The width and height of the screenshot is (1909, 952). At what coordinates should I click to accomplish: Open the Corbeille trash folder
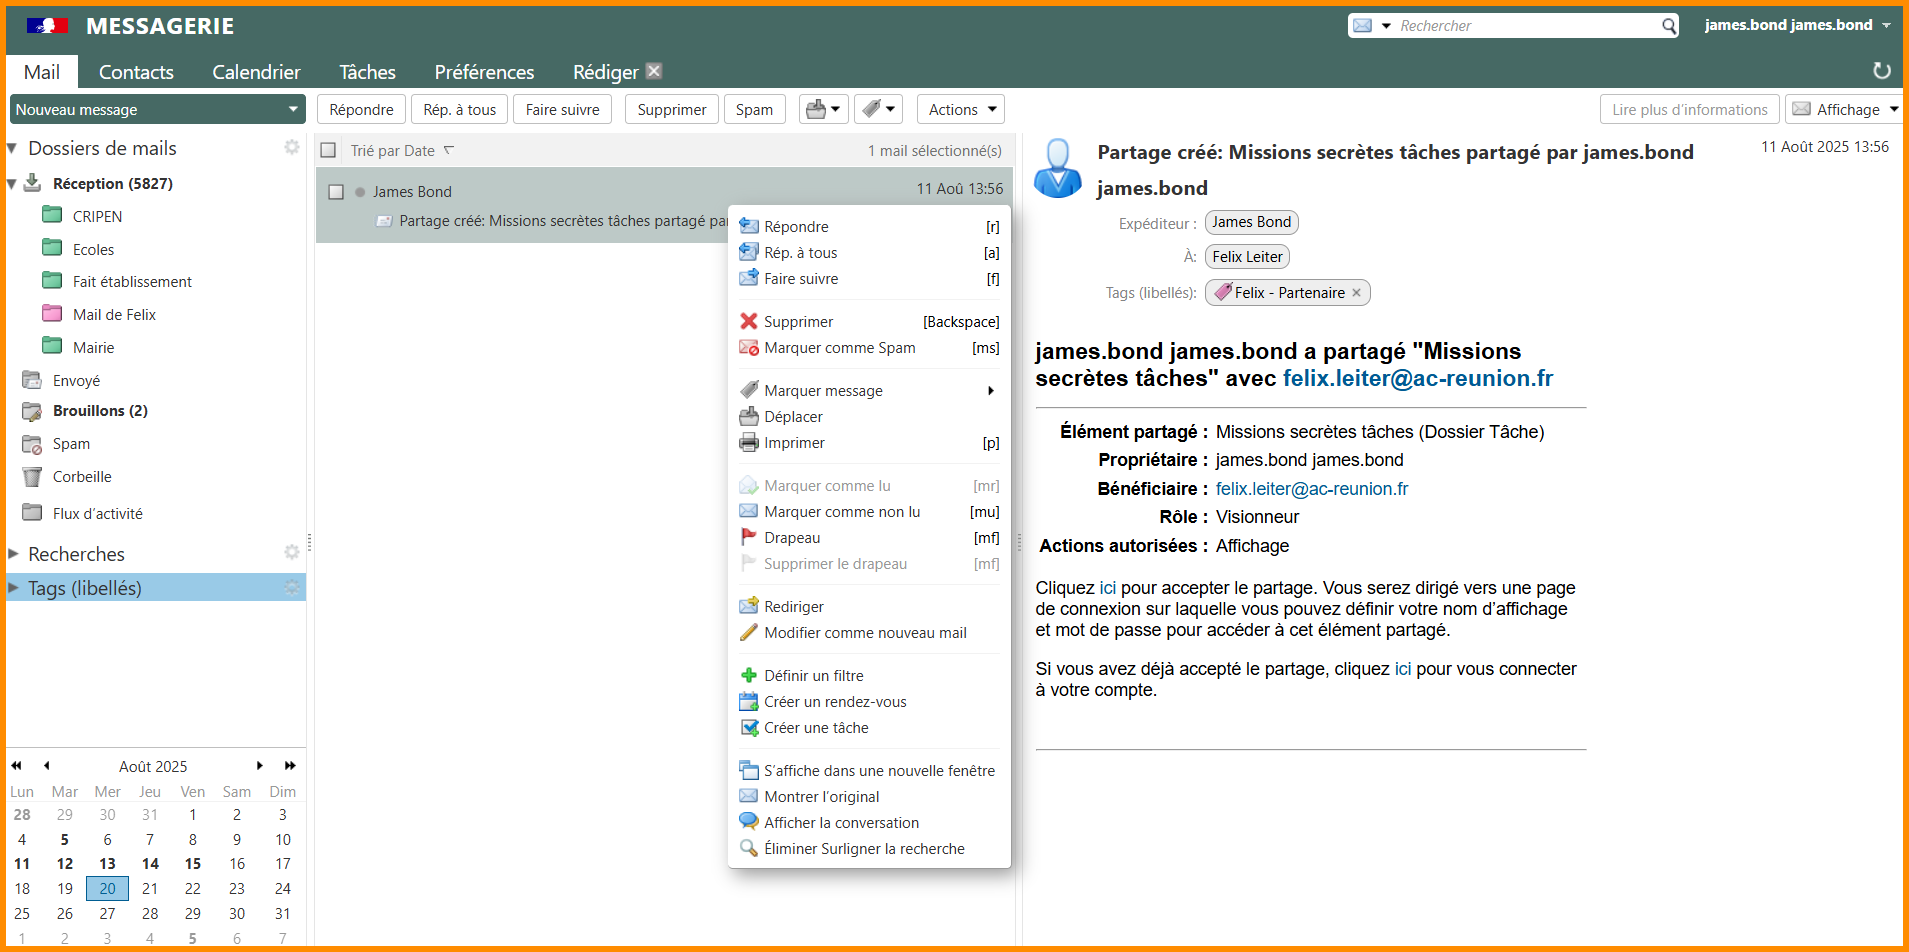click(82, 477)
